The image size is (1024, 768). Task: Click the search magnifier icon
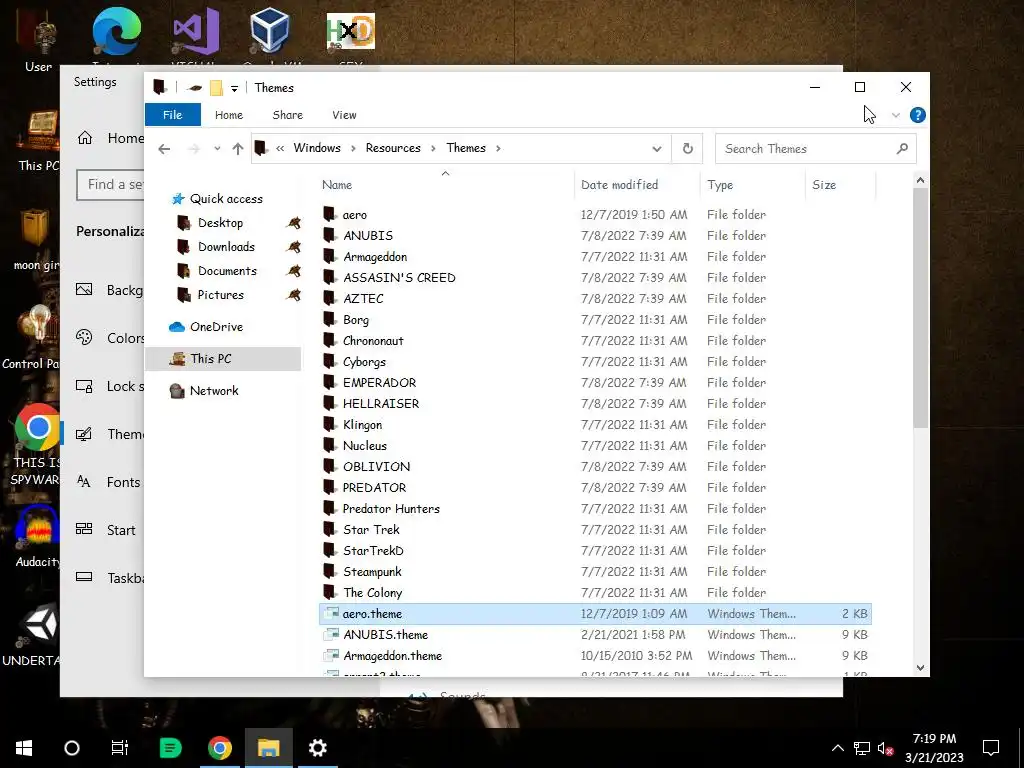coord(903,148)
